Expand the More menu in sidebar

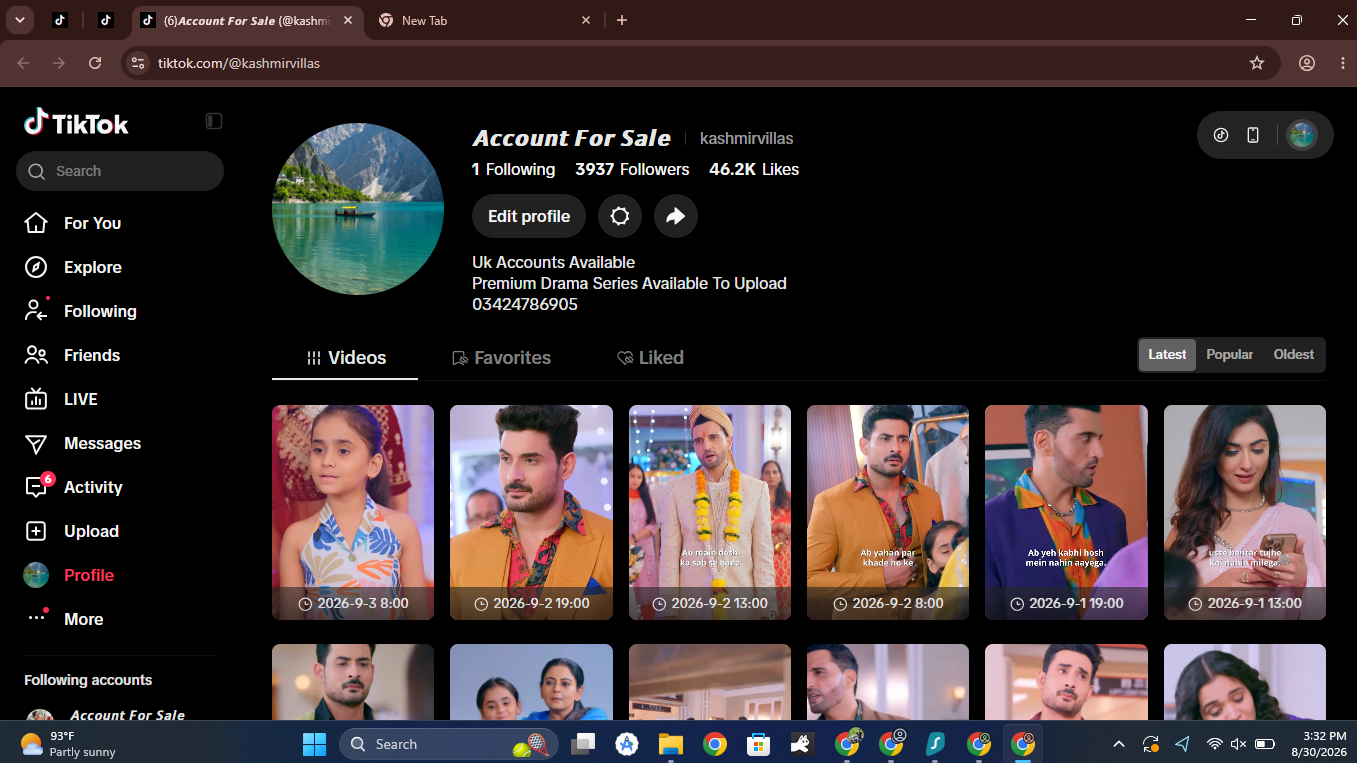64,619
